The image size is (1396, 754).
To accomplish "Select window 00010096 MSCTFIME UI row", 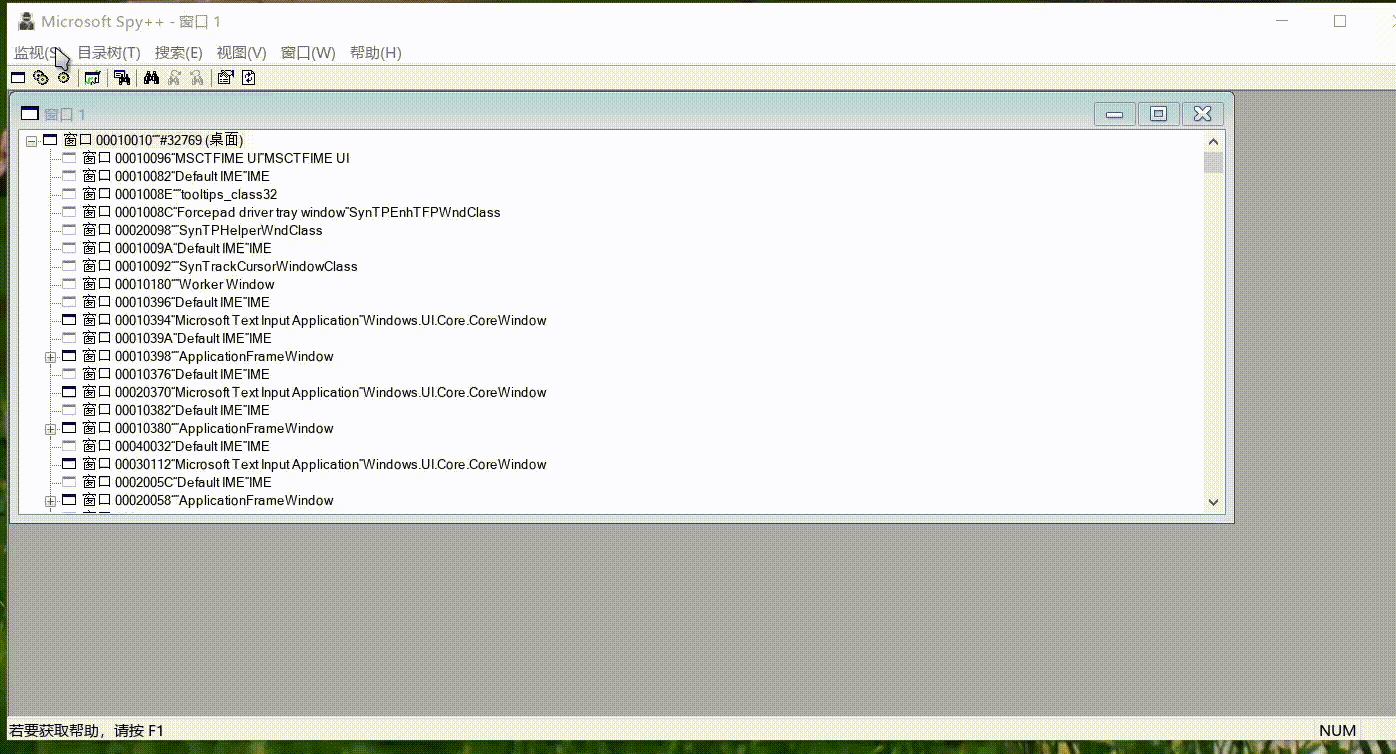I will [x=216, y=158].
